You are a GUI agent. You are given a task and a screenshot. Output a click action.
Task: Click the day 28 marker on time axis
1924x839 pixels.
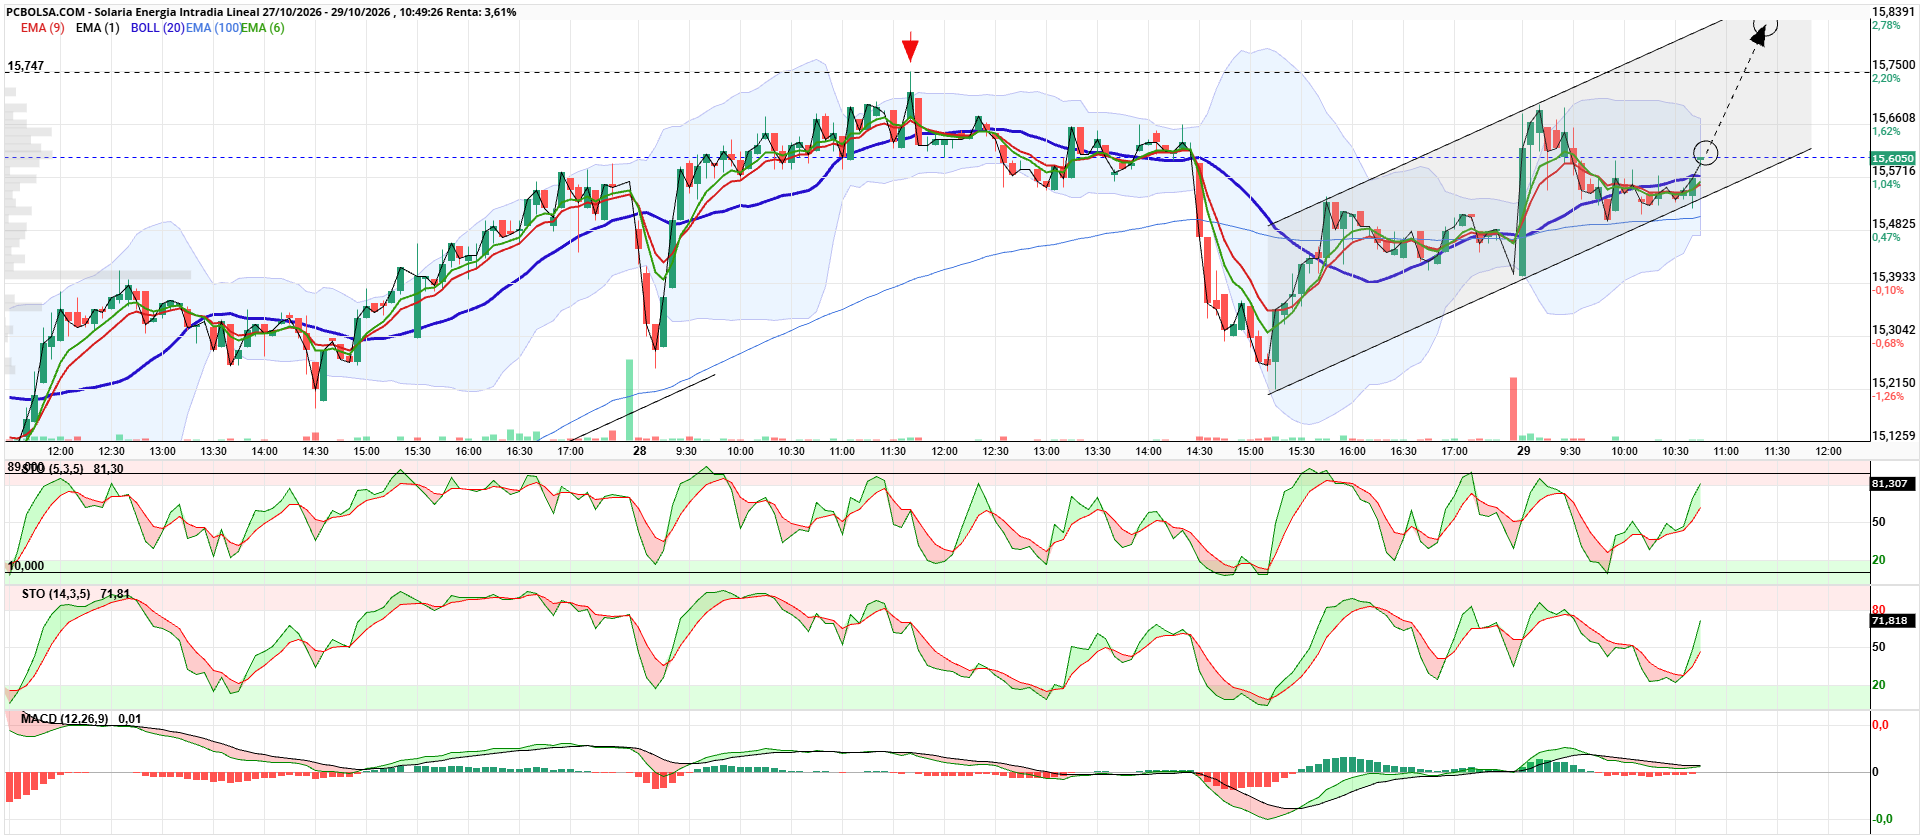(640, 451)
